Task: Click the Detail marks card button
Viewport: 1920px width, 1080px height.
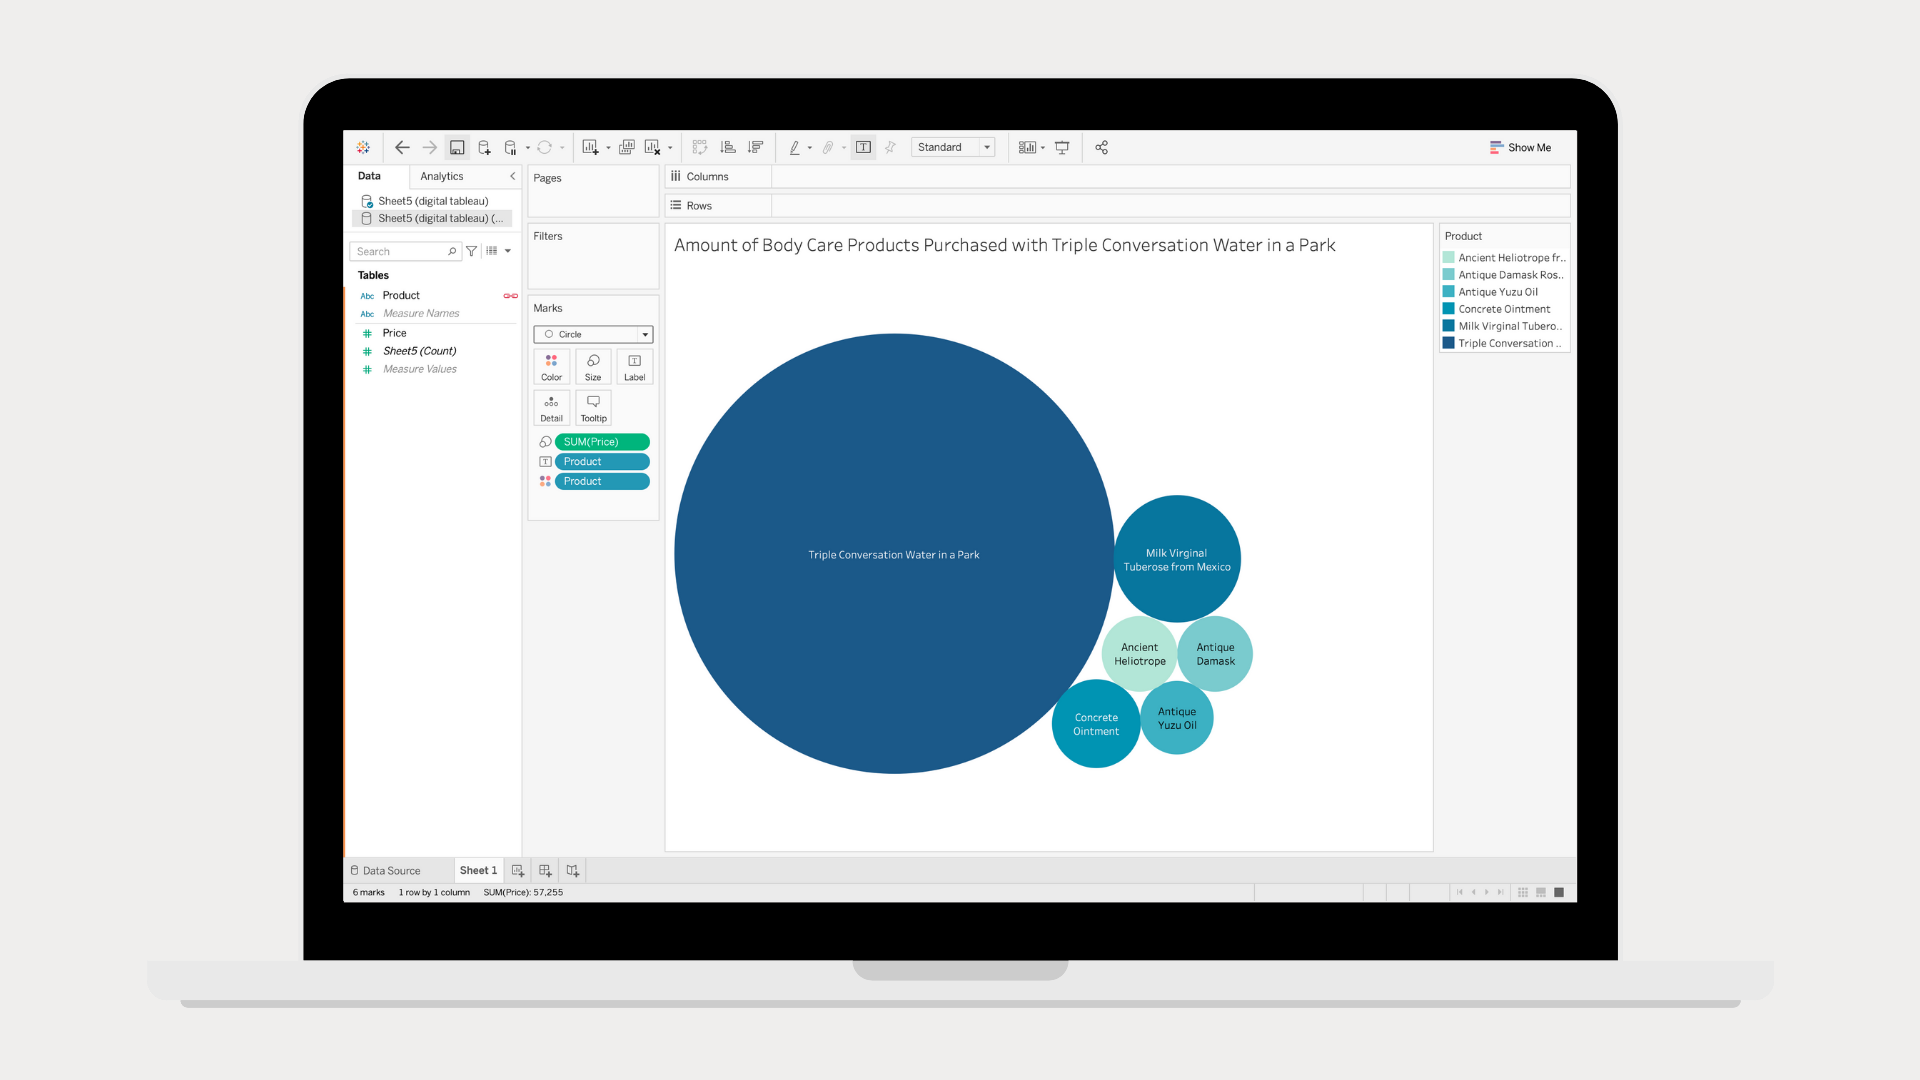Action: (x=551, y=407)
